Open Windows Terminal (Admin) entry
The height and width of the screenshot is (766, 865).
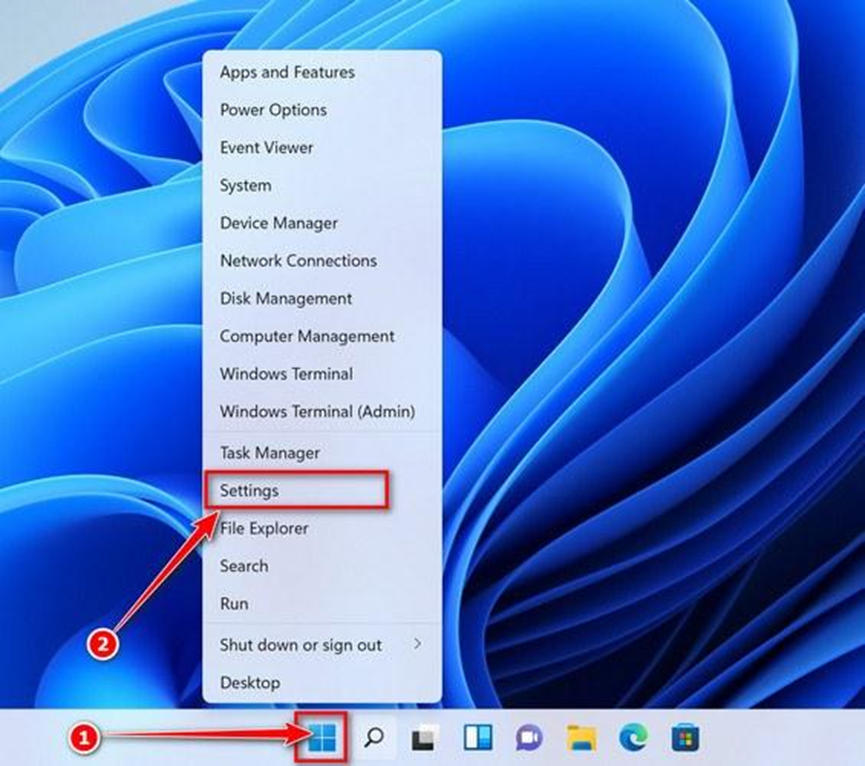point(322,411)
